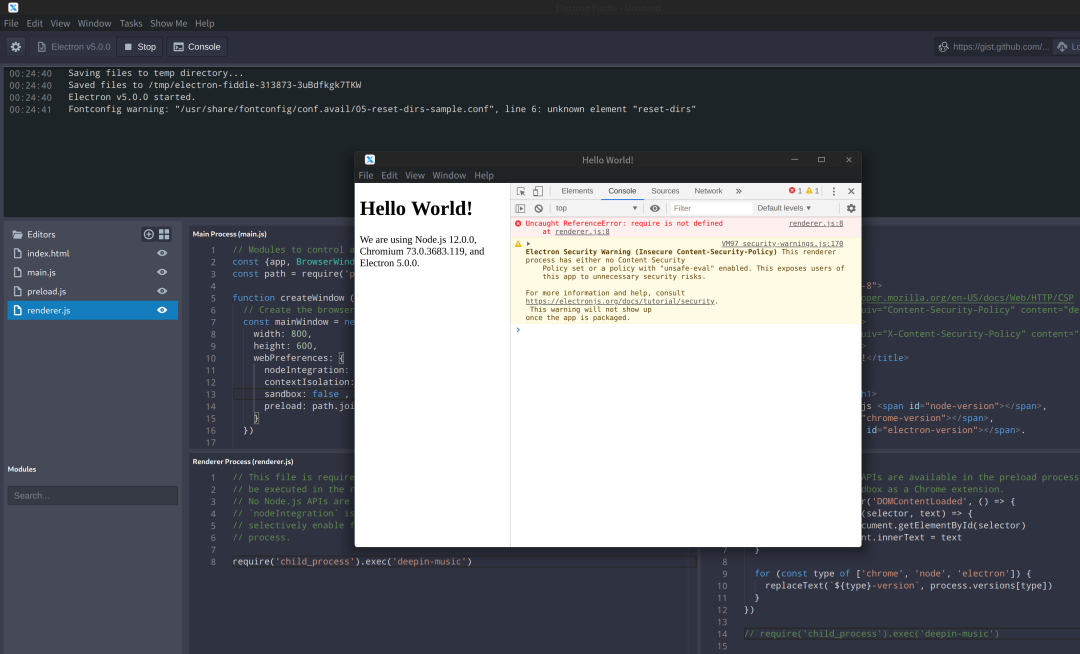Open the Tasks menu in Fiddle
Viewport: 1080px width, 654px height.
131,23
